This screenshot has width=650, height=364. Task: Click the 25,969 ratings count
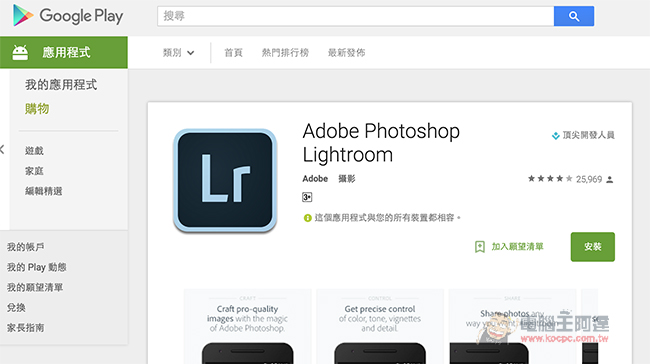[x=589, y=179]
